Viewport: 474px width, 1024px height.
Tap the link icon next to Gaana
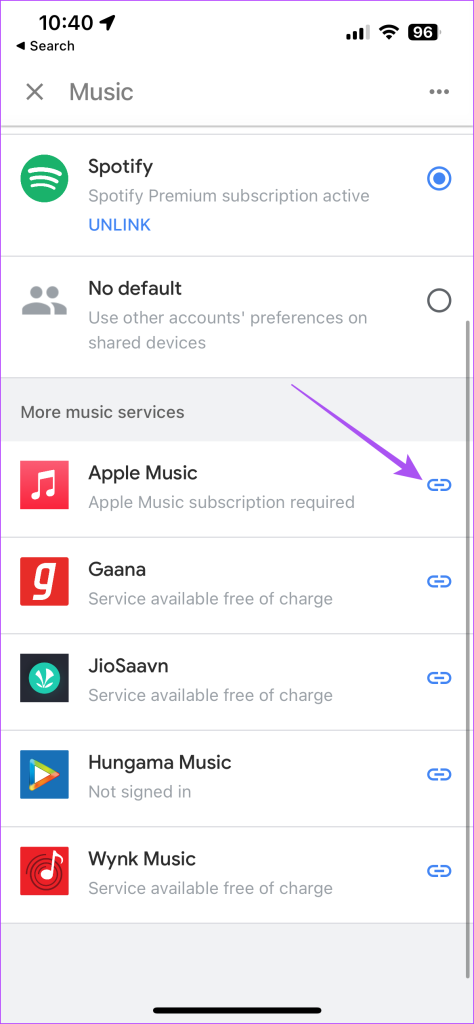(x=439, y=581)
